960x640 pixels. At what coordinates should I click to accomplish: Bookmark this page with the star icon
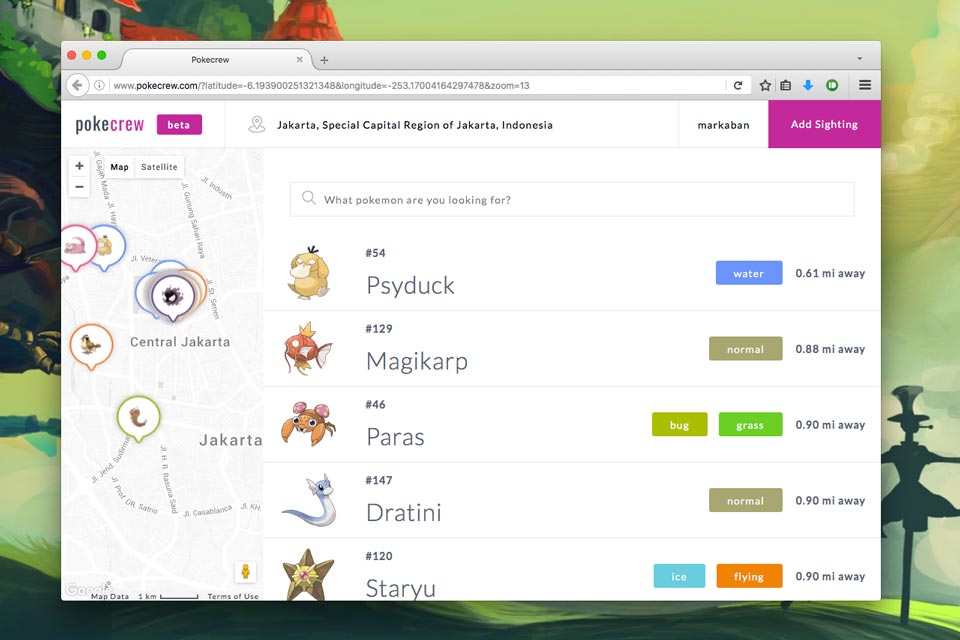[x=765, y=85]
